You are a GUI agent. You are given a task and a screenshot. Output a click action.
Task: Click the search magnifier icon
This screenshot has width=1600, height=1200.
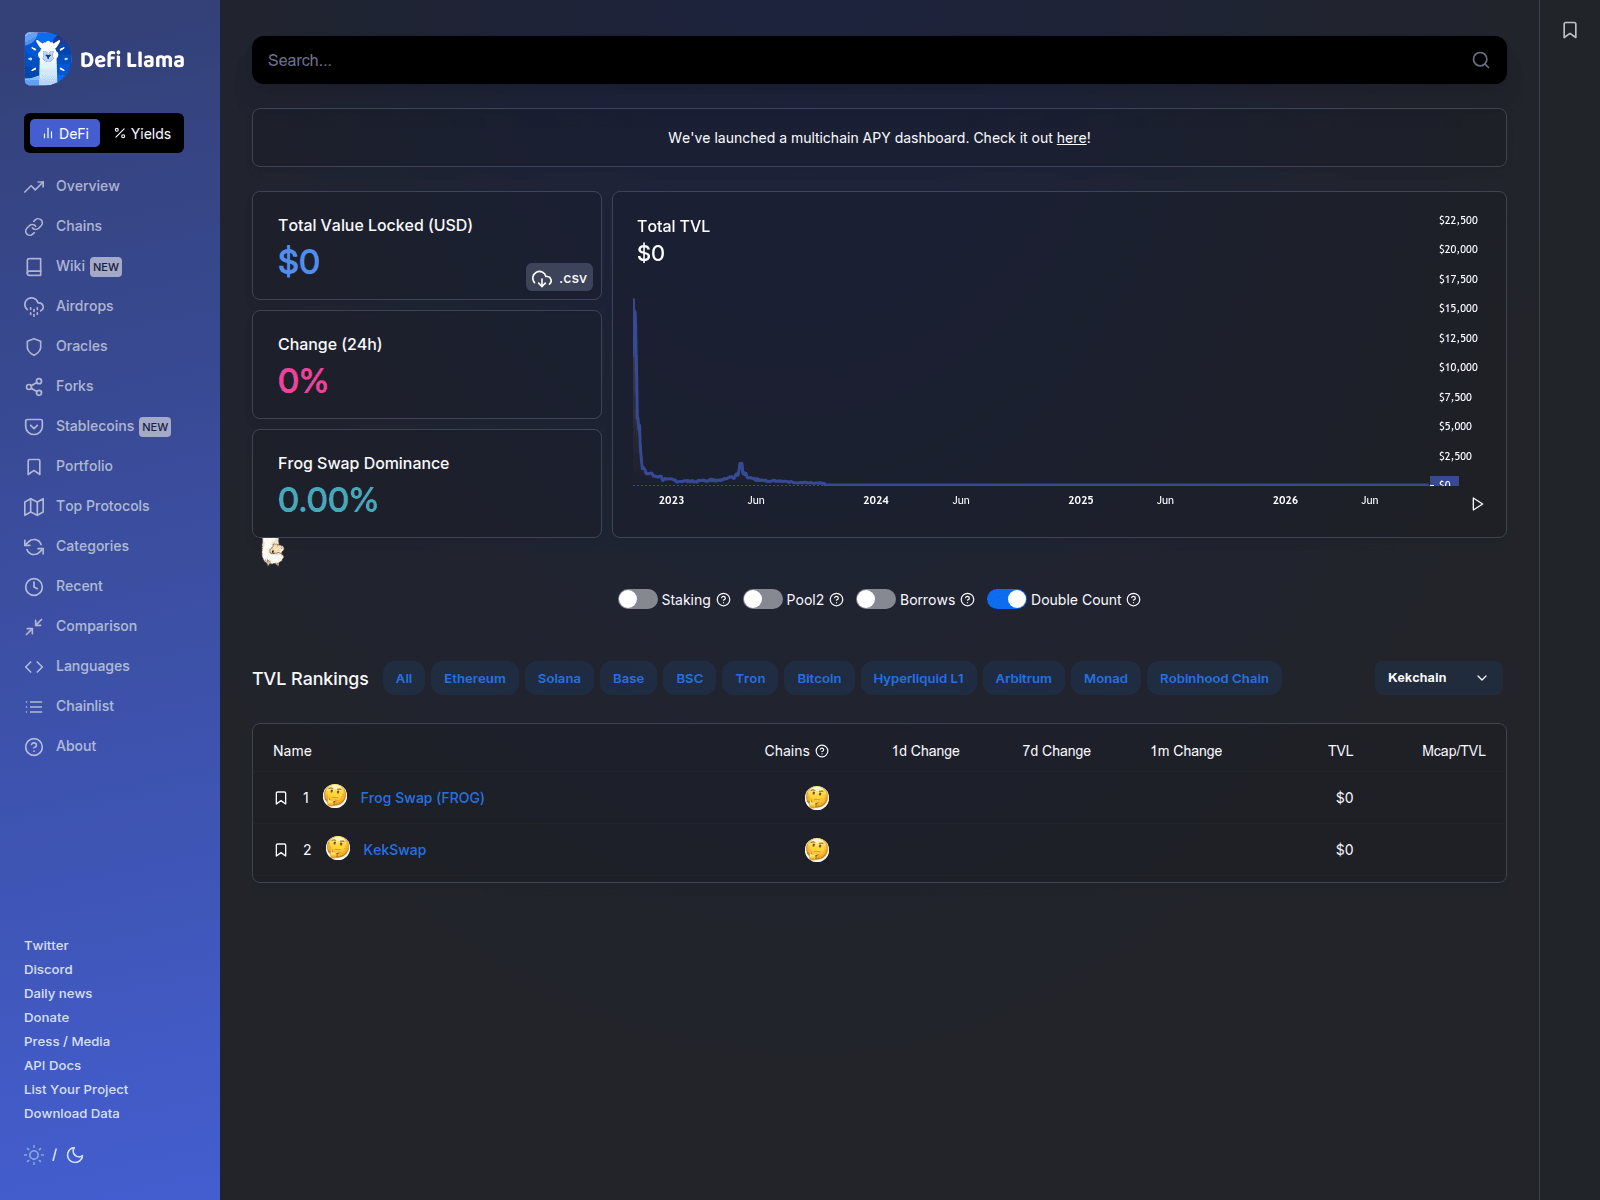point(1481,60)
